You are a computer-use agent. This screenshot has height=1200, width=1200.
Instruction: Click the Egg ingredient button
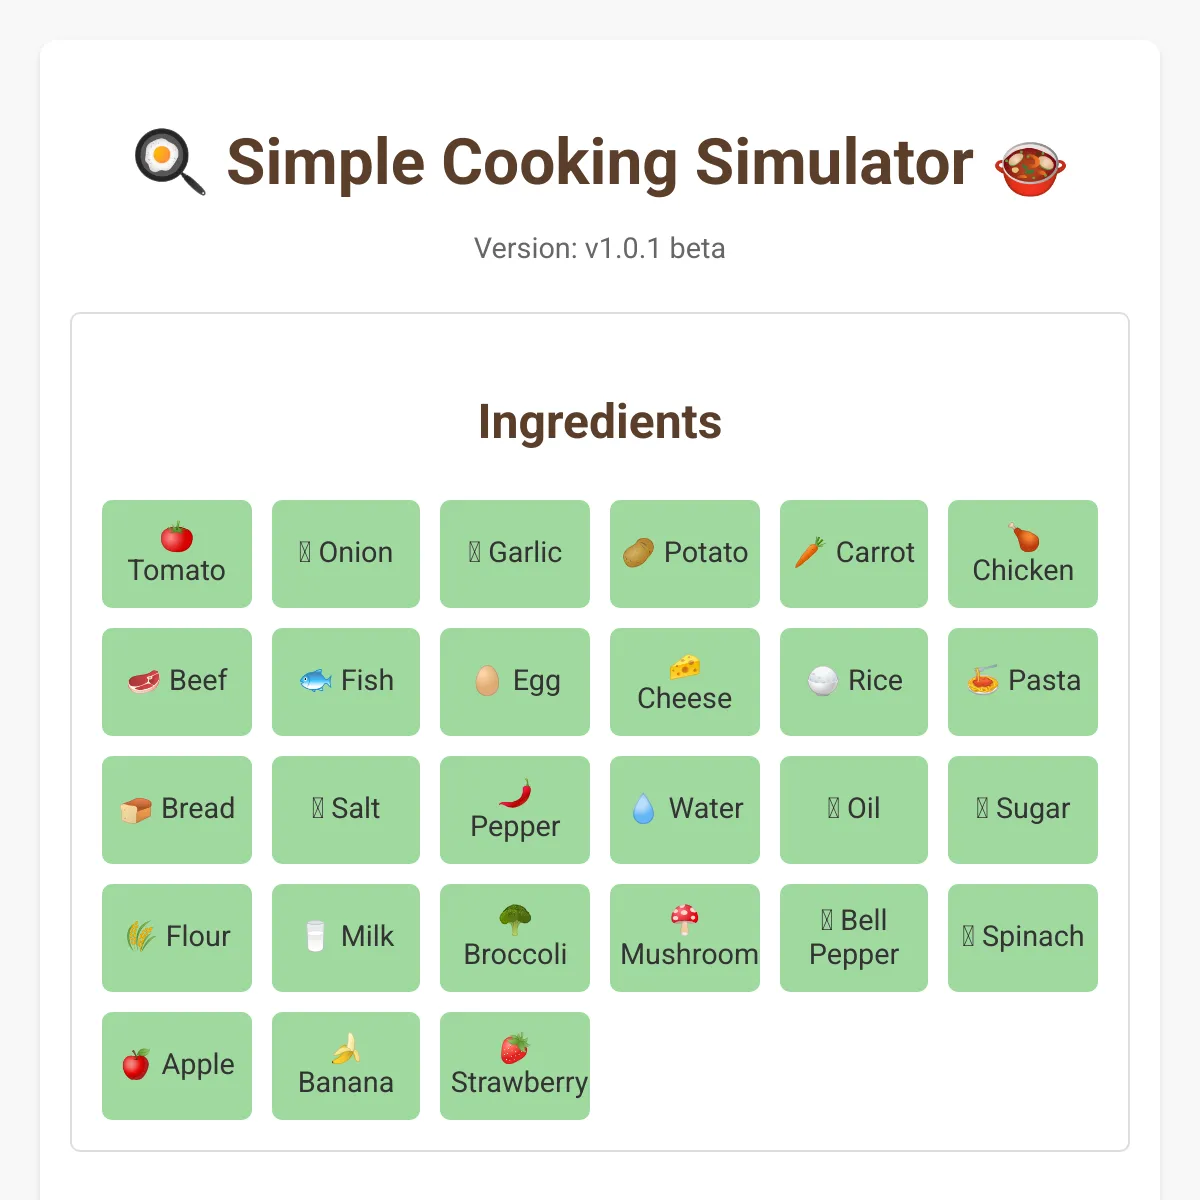point(515,682)
